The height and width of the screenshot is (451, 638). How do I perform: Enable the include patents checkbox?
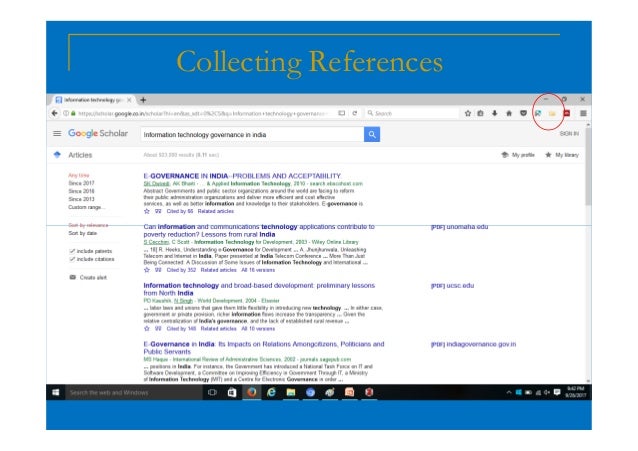[72, 251]
